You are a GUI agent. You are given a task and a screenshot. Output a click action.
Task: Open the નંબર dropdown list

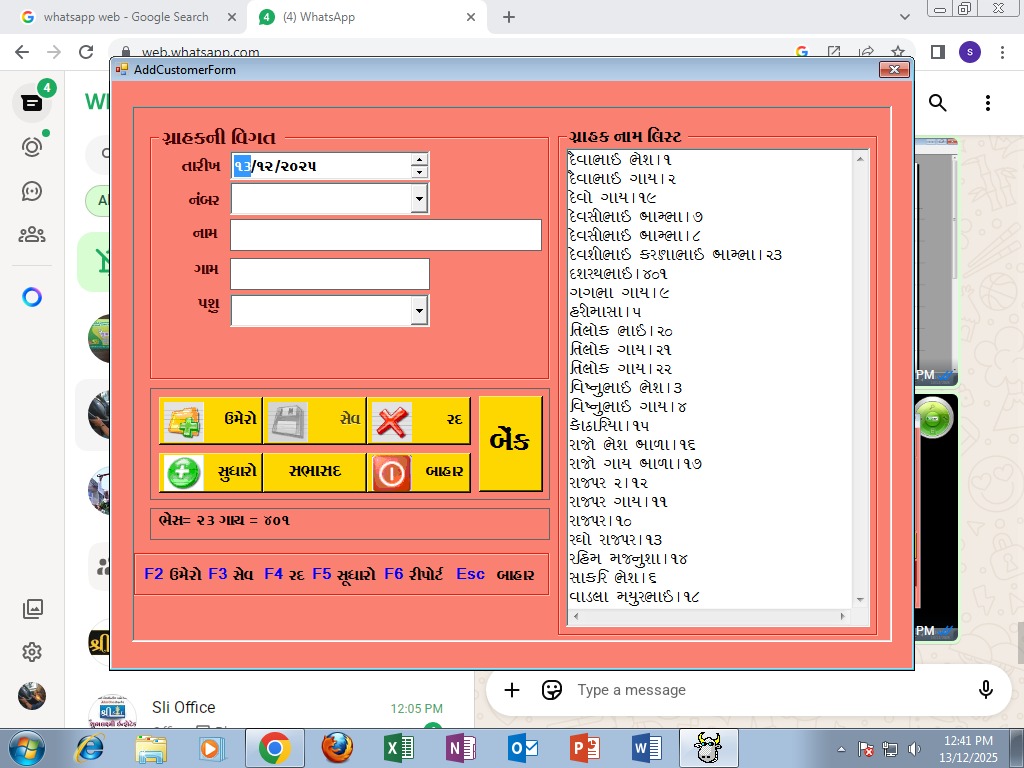pyautogui.click(x=419, y=198)
